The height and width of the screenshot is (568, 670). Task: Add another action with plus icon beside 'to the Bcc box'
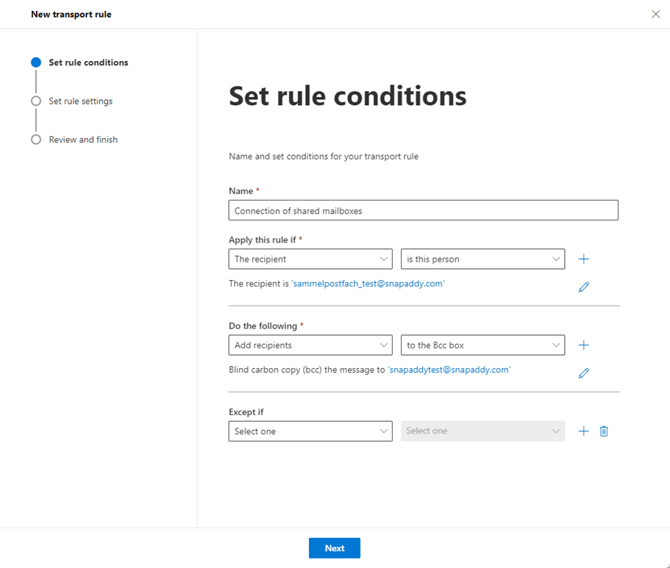coord(583,345)
